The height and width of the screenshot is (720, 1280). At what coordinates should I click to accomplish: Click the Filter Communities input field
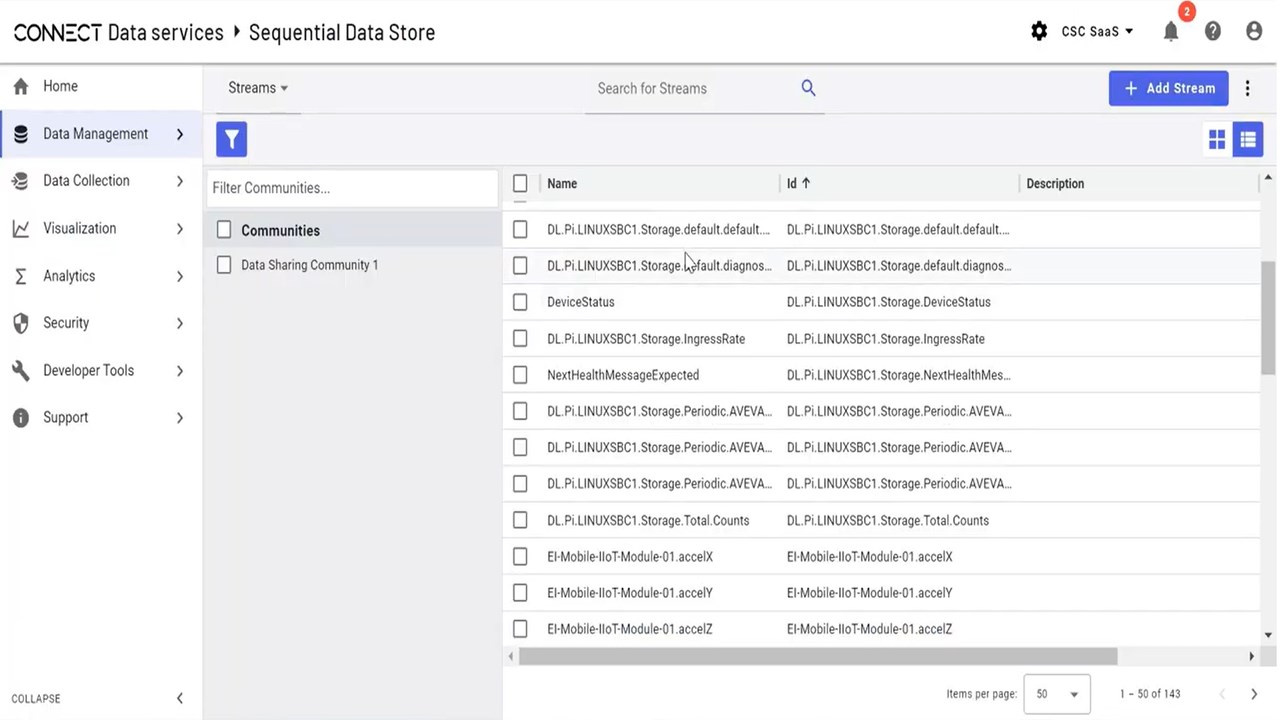[351, 188]
